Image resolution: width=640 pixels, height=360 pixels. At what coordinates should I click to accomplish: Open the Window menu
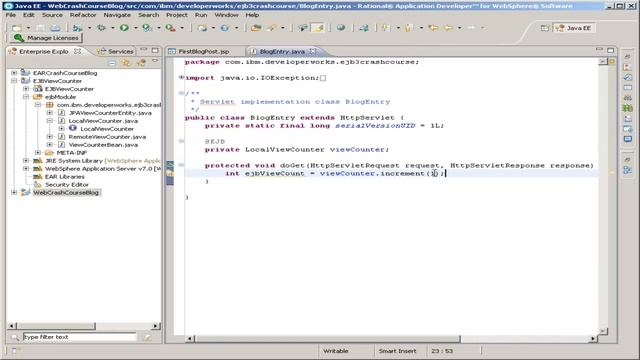[x=227, y=15]
